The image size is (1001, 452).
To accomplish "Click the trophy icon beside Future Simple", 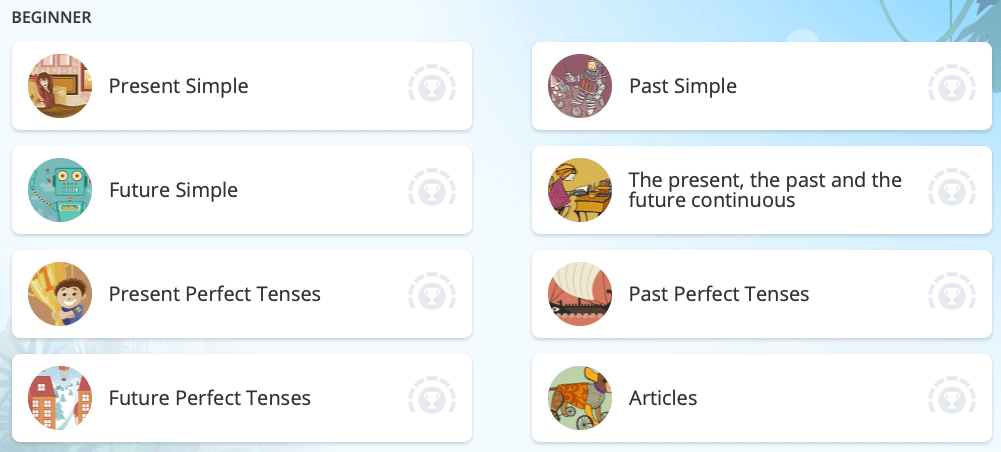I will click(432, 190).
